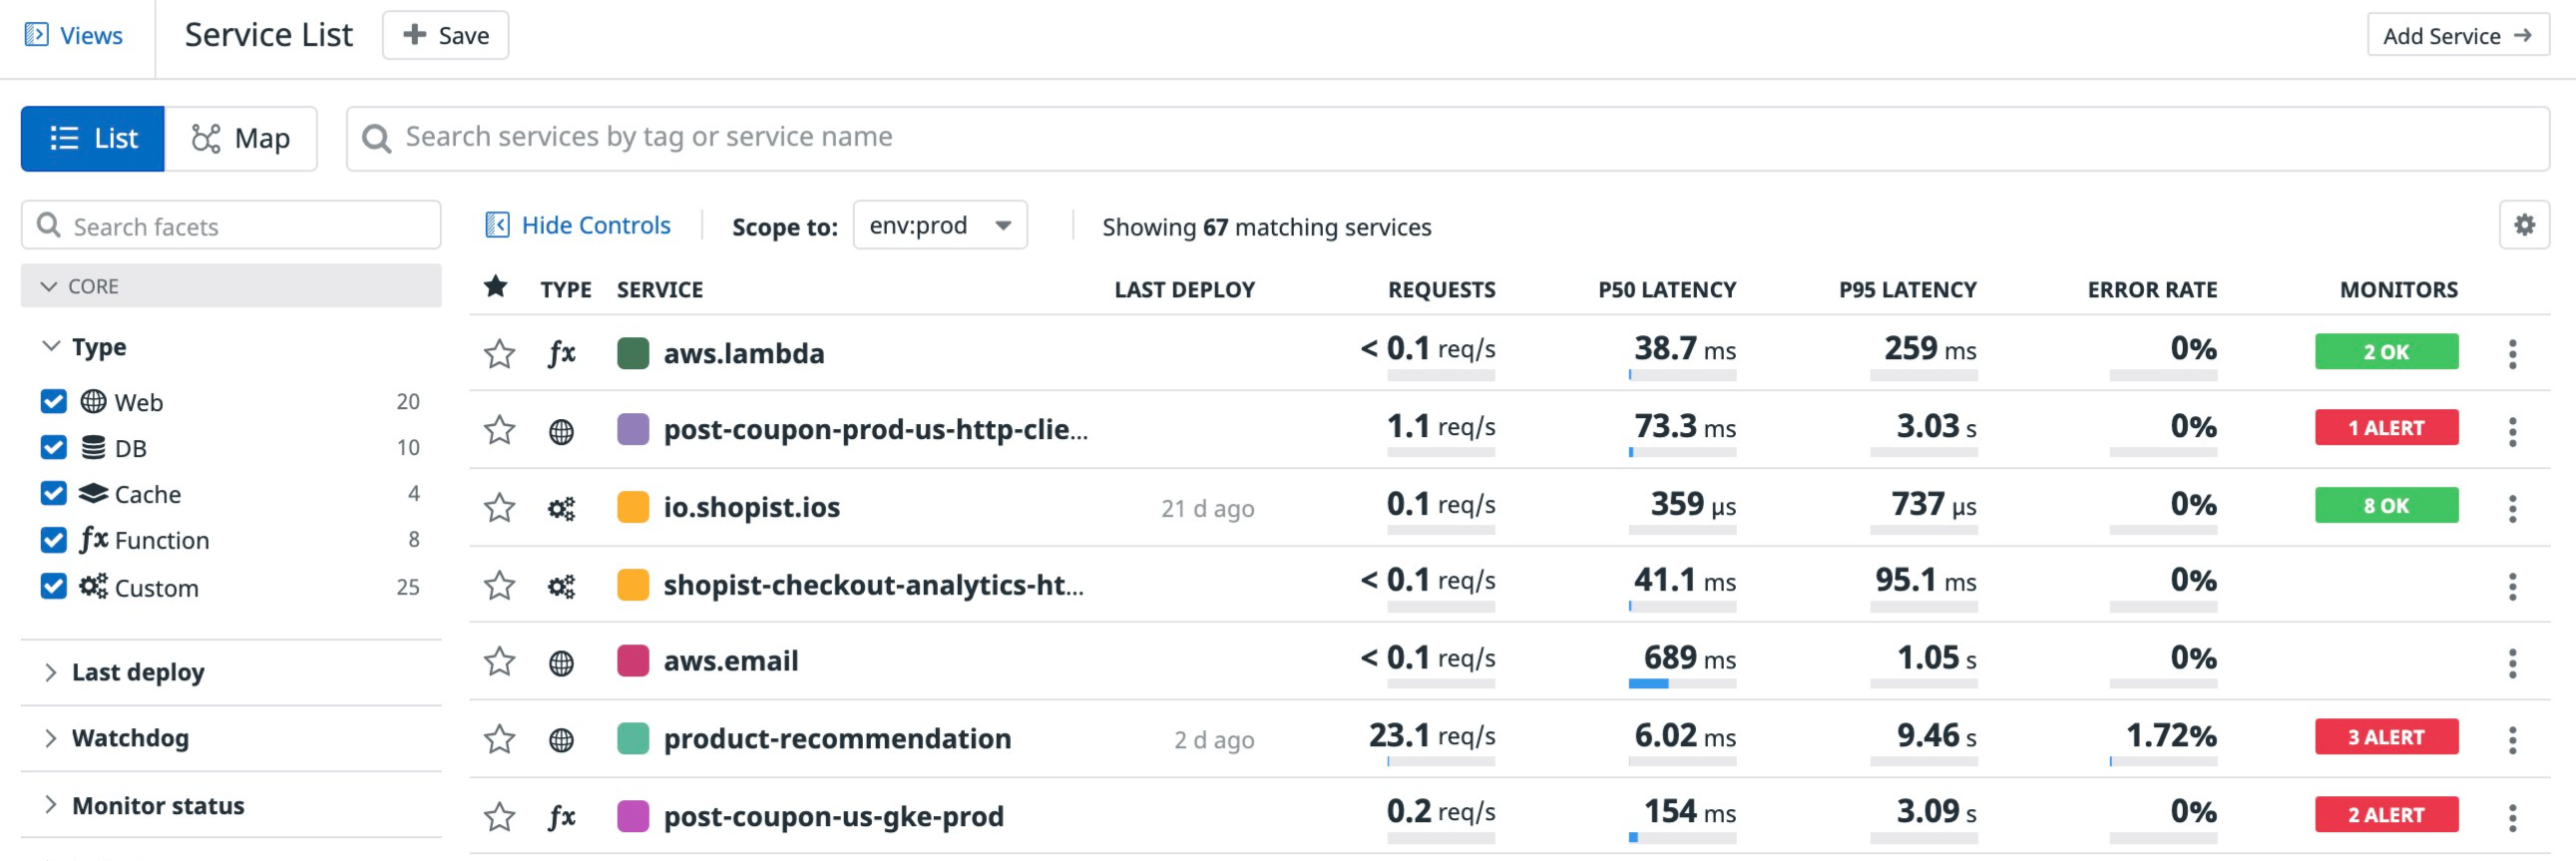Click the settings gear icon

click(2524, 225)
